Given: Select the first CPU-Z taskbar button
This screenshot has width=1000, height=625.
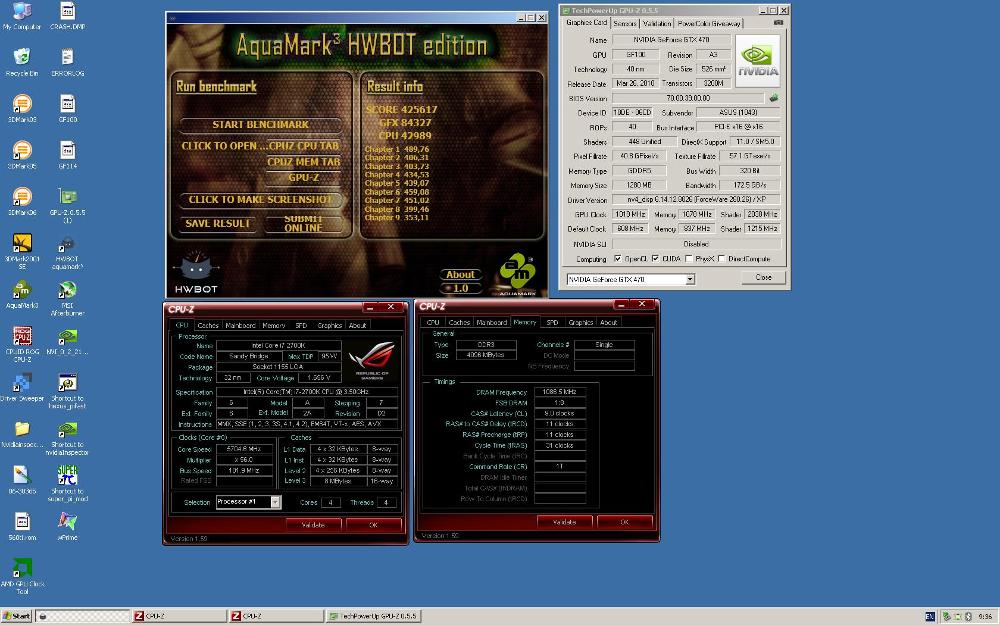Looking at the screenshot, I should (179, 616).
